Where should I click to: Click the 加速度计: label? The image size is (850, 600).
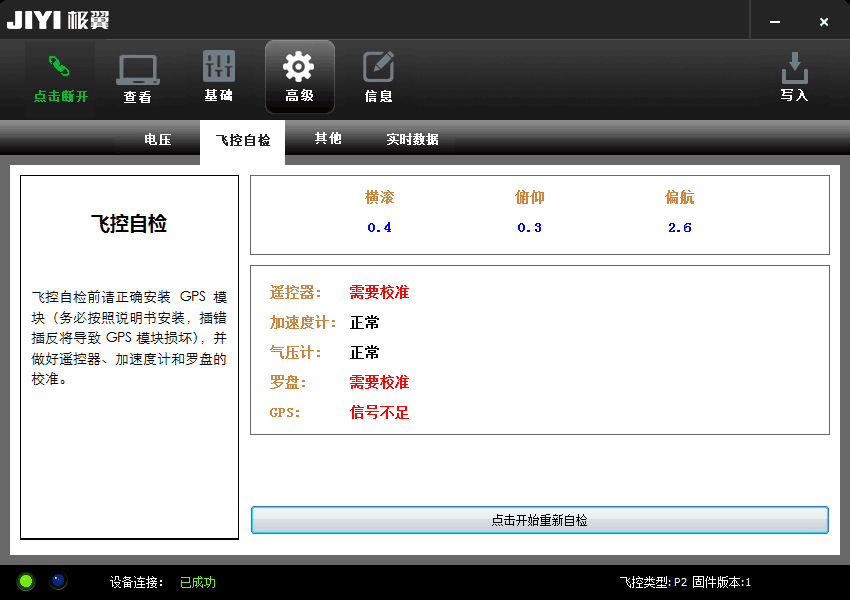coord(303,323)
